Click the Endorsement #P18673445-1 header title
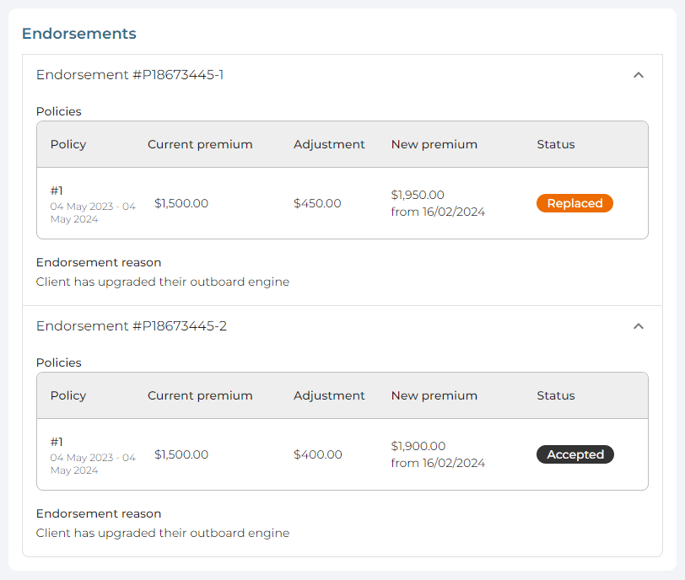 coord(130,75)
